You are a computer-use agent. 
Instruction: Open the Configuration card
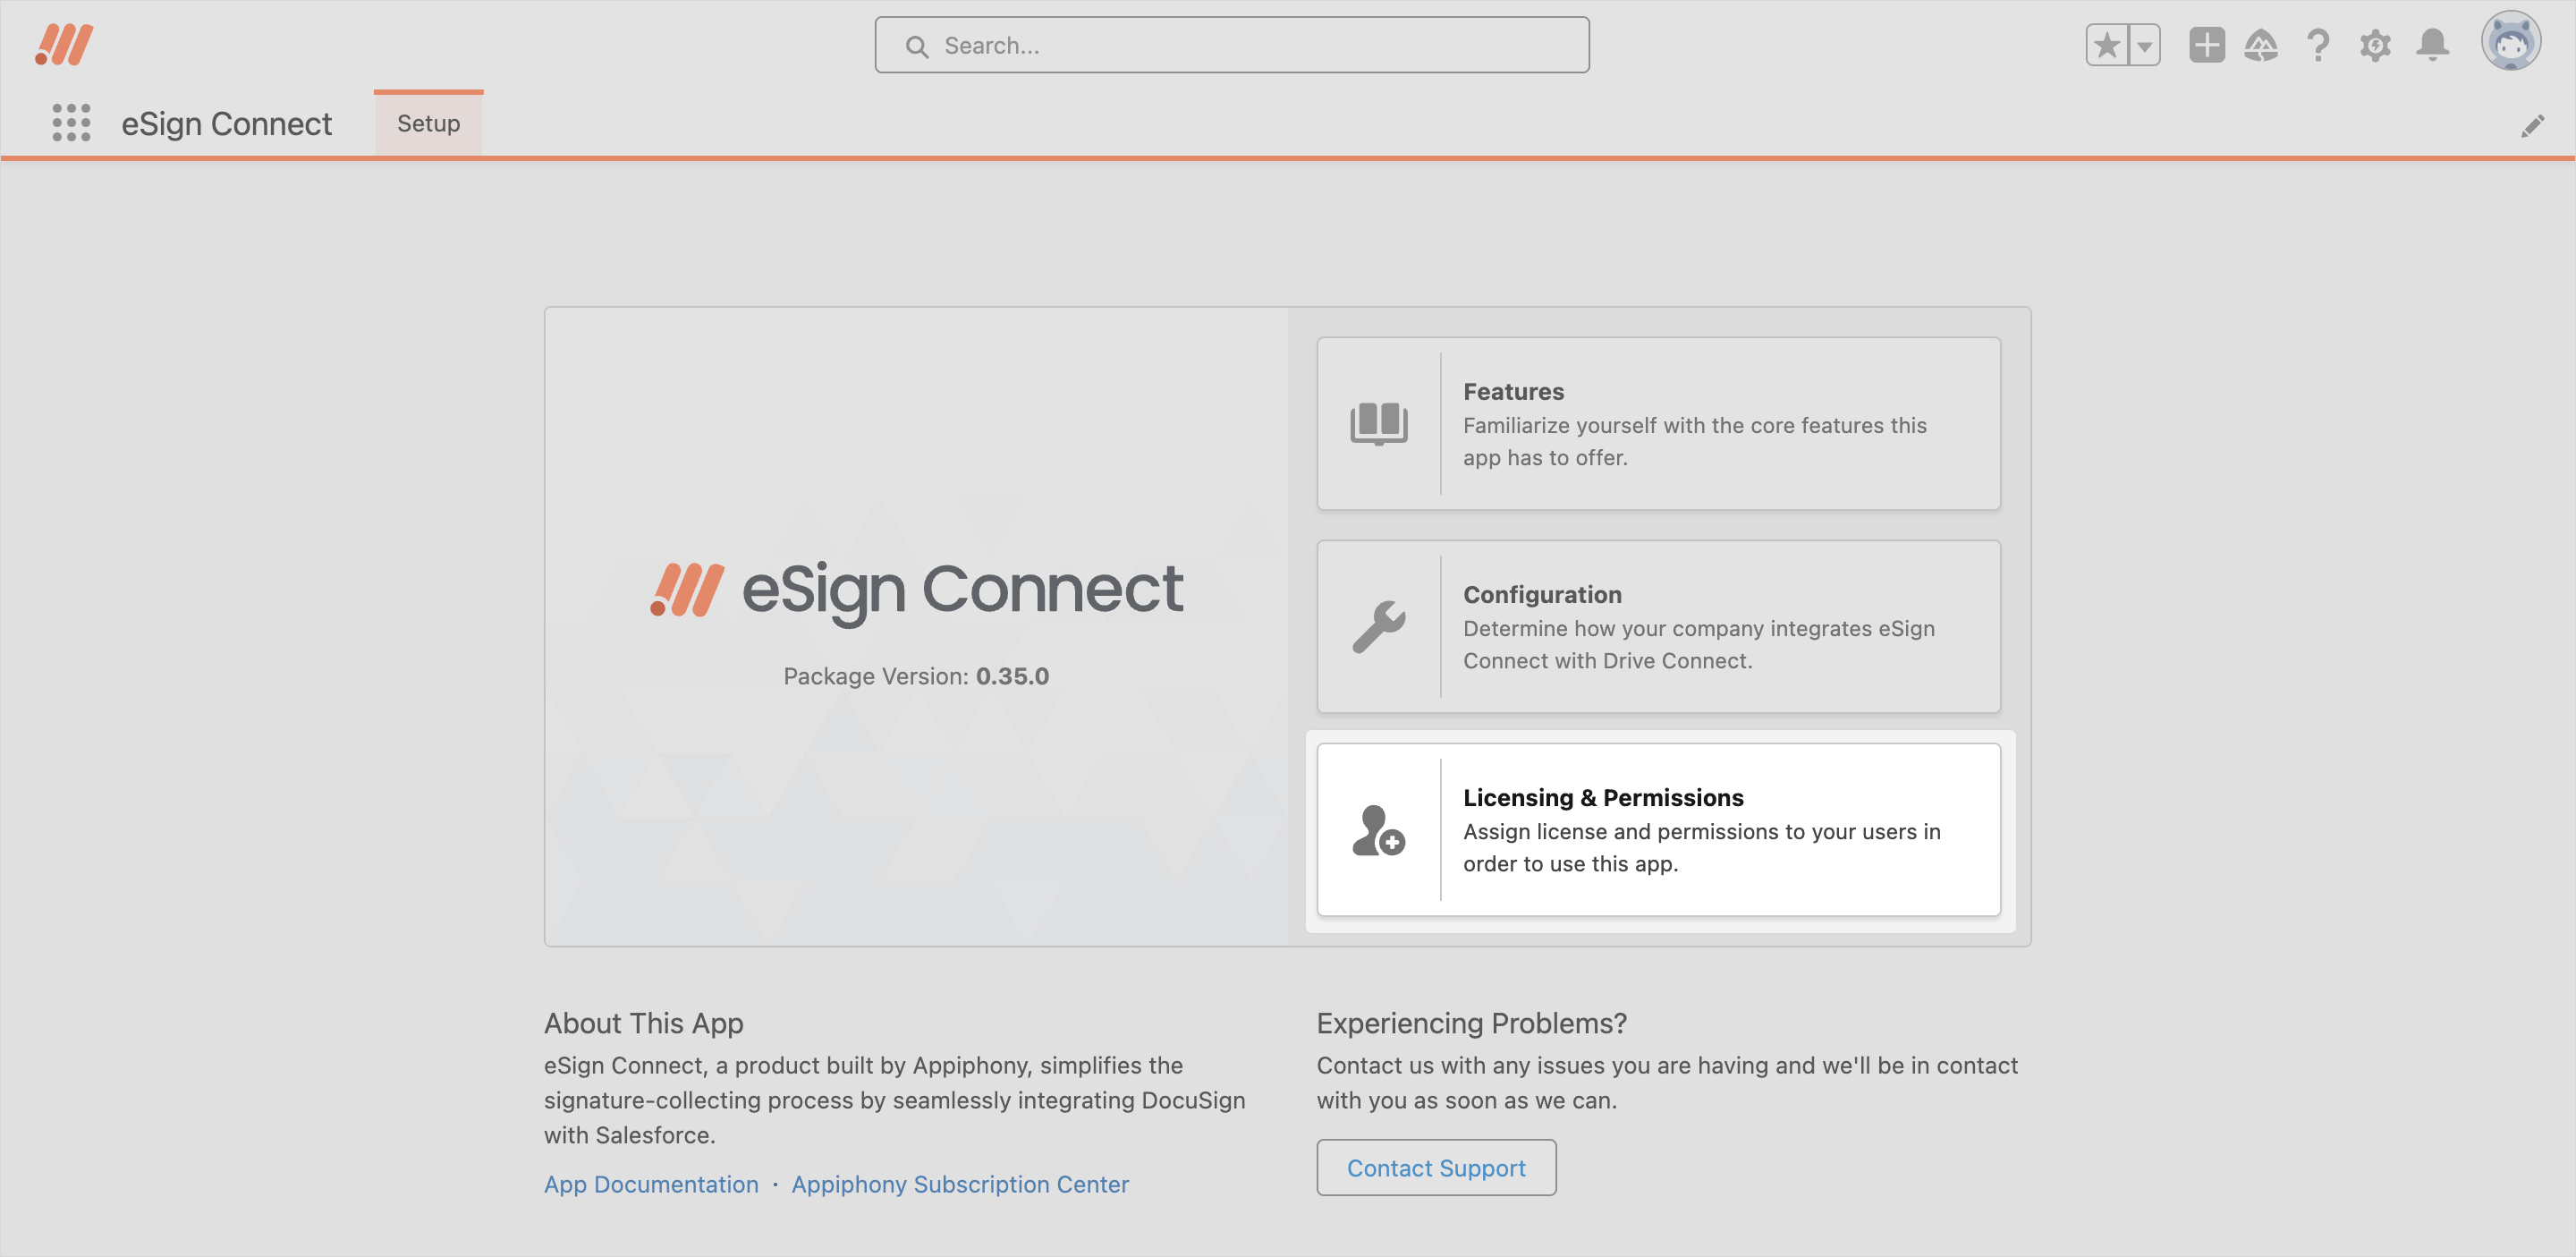pos(1658,626)
